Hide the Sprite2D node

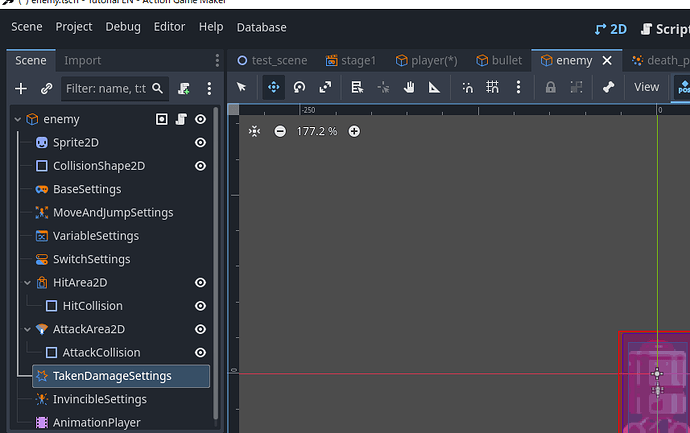click(201, 143)
